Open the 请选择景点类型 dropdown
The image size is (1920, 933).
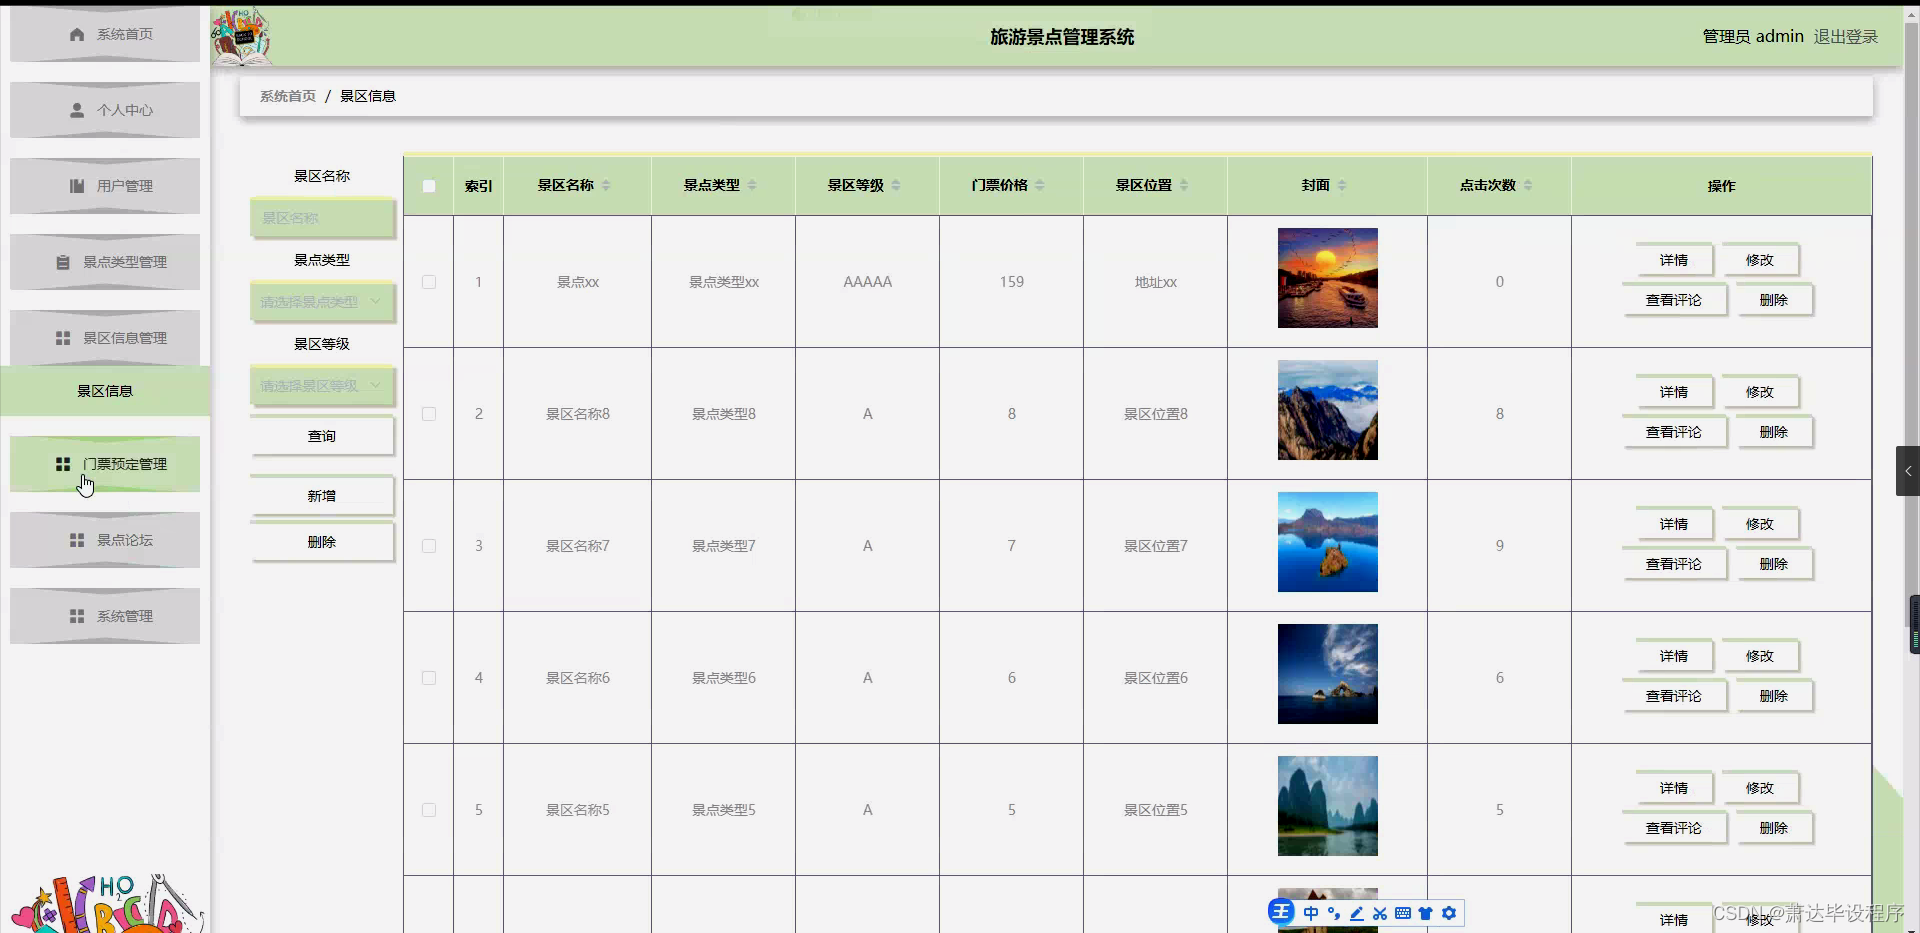[x=322, y=302]
